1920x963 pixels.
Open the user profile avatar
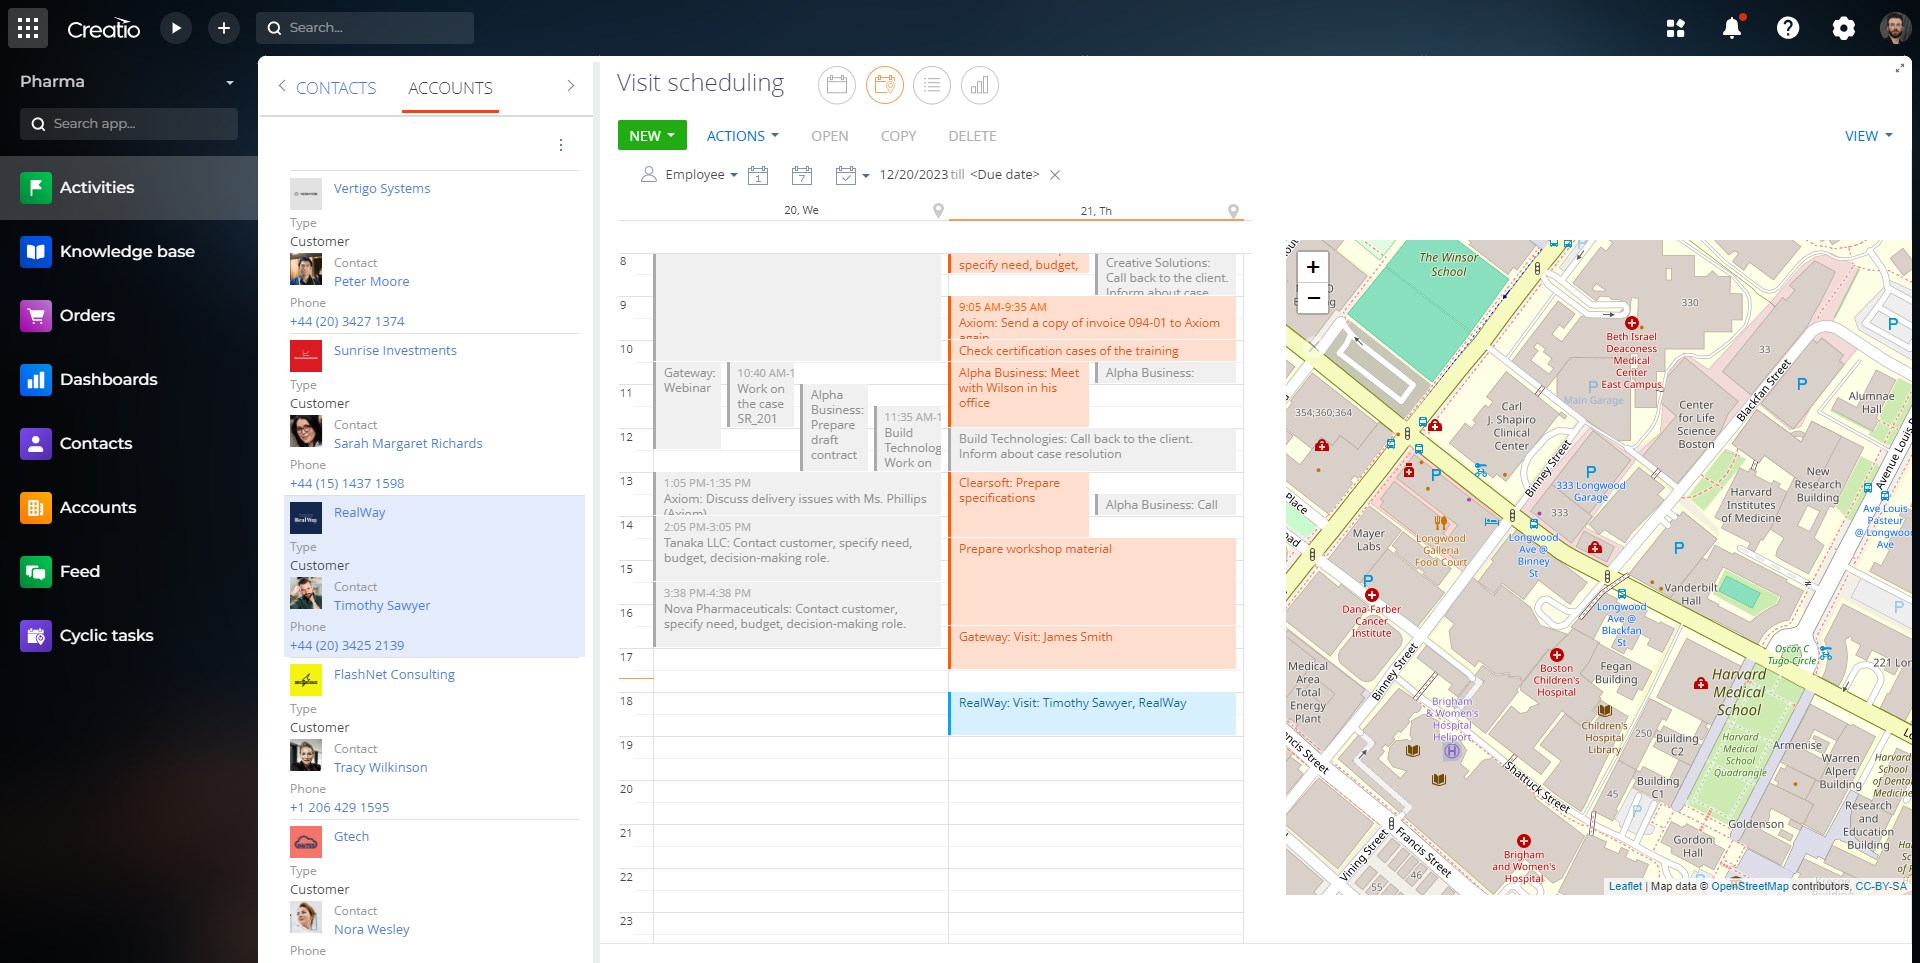pos(1894,28)
